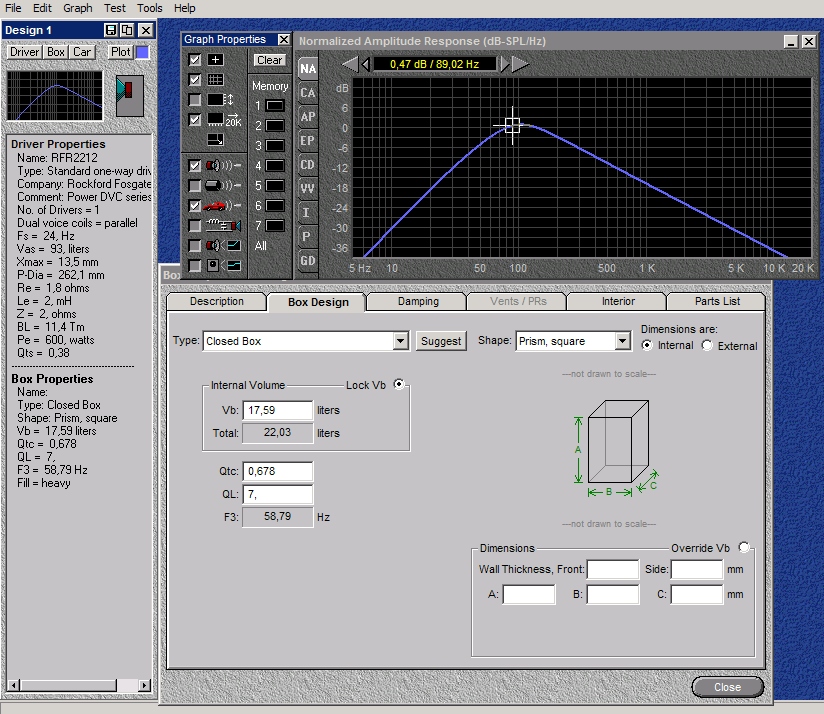Click the blue plot color swatch
This screenshot has width=824, height=714.
(142, 52)
